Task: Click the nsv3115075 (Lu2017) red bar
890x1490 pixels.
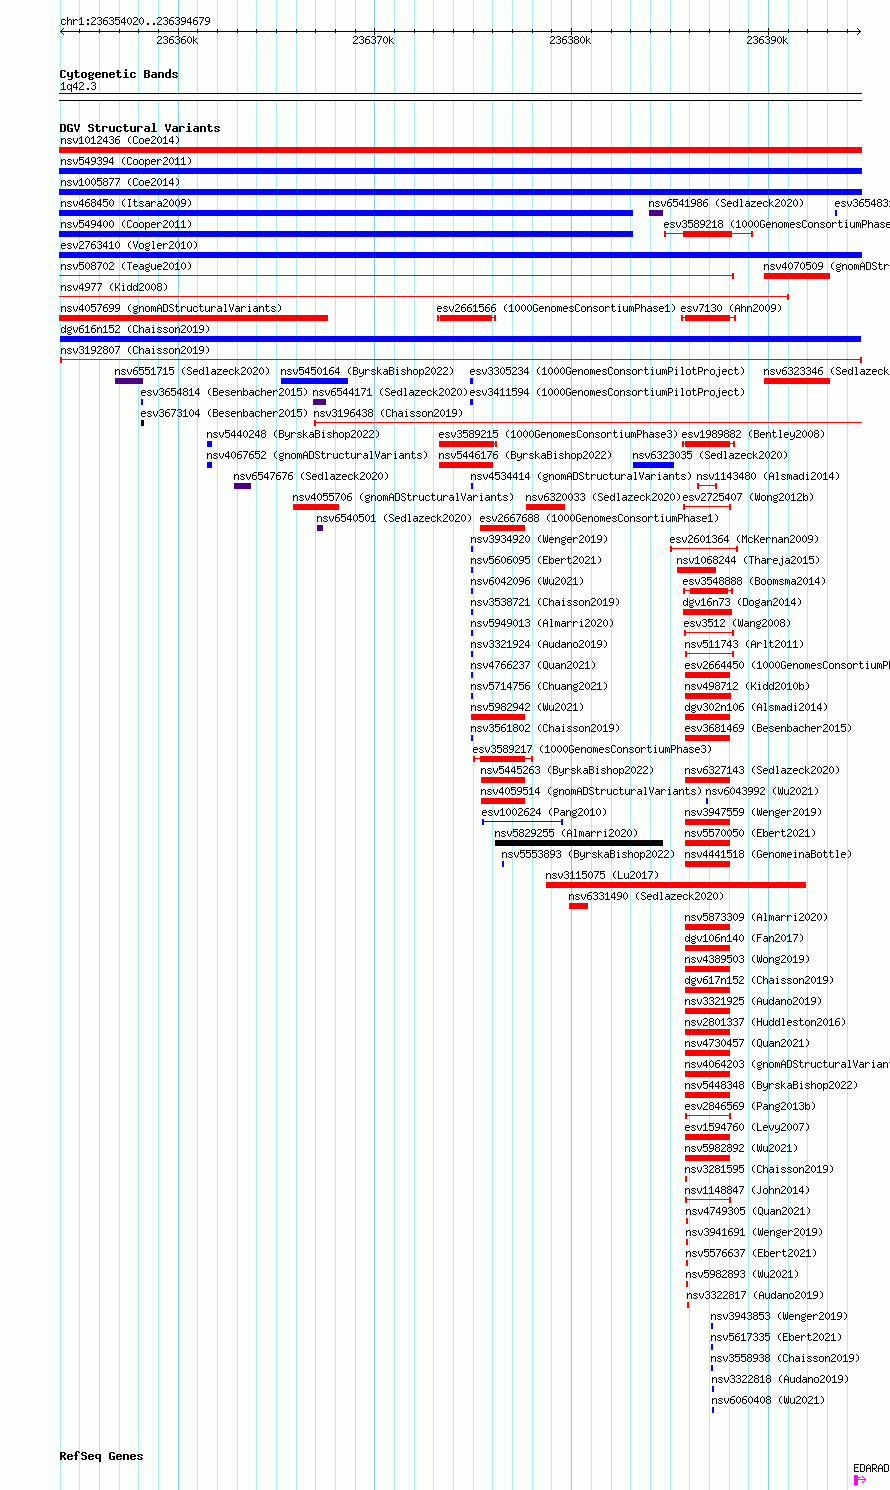Action: [x=676, y=885]
